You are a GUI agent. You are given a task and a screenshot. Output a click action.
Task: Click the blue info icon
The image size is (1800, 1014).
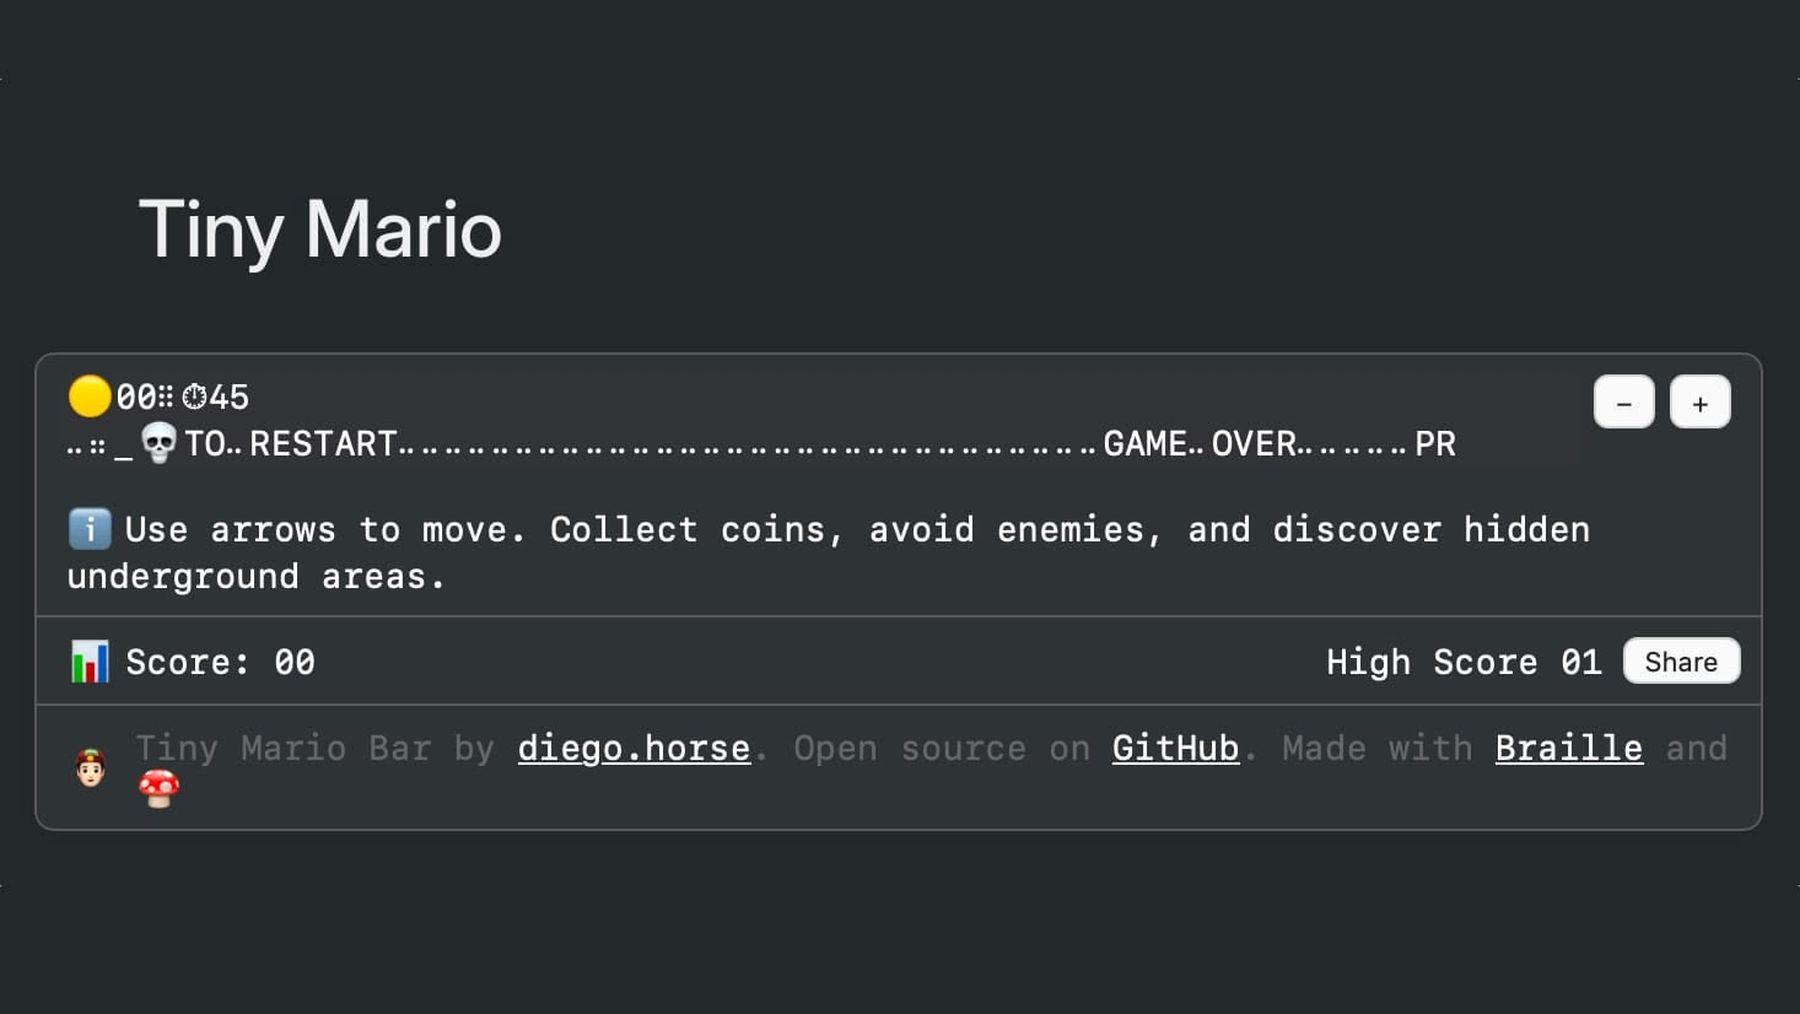pos(89,529)
